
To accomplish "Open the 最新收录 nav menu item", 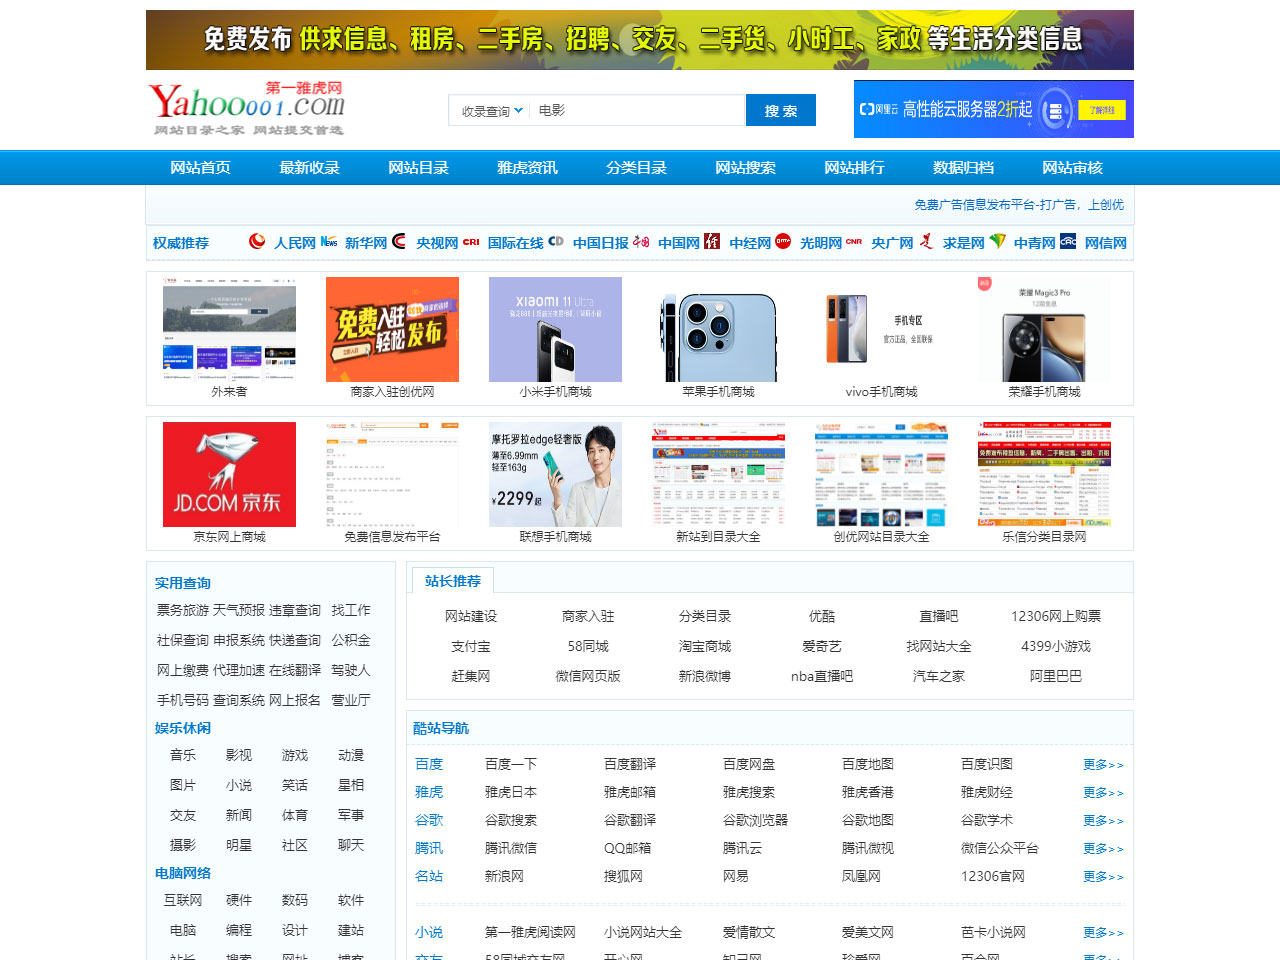I will point(309,168).
